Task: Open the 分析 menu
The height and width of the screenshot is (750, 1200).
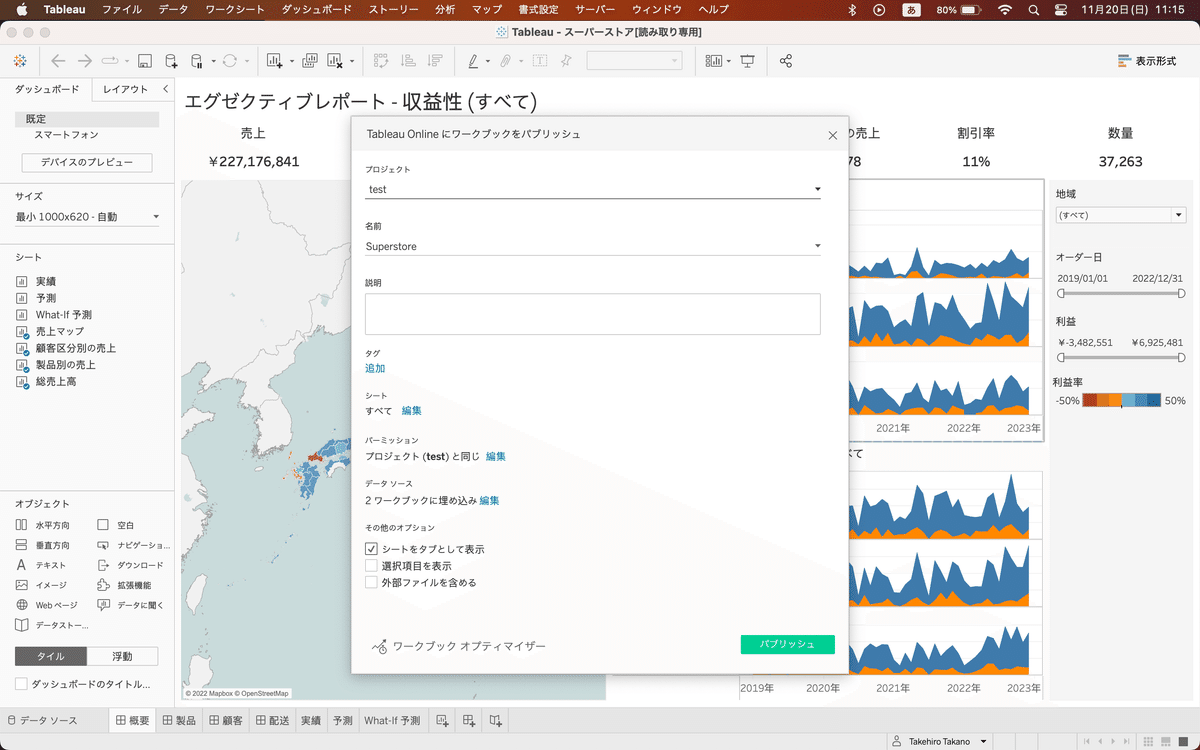Action: tap(445, 9)
